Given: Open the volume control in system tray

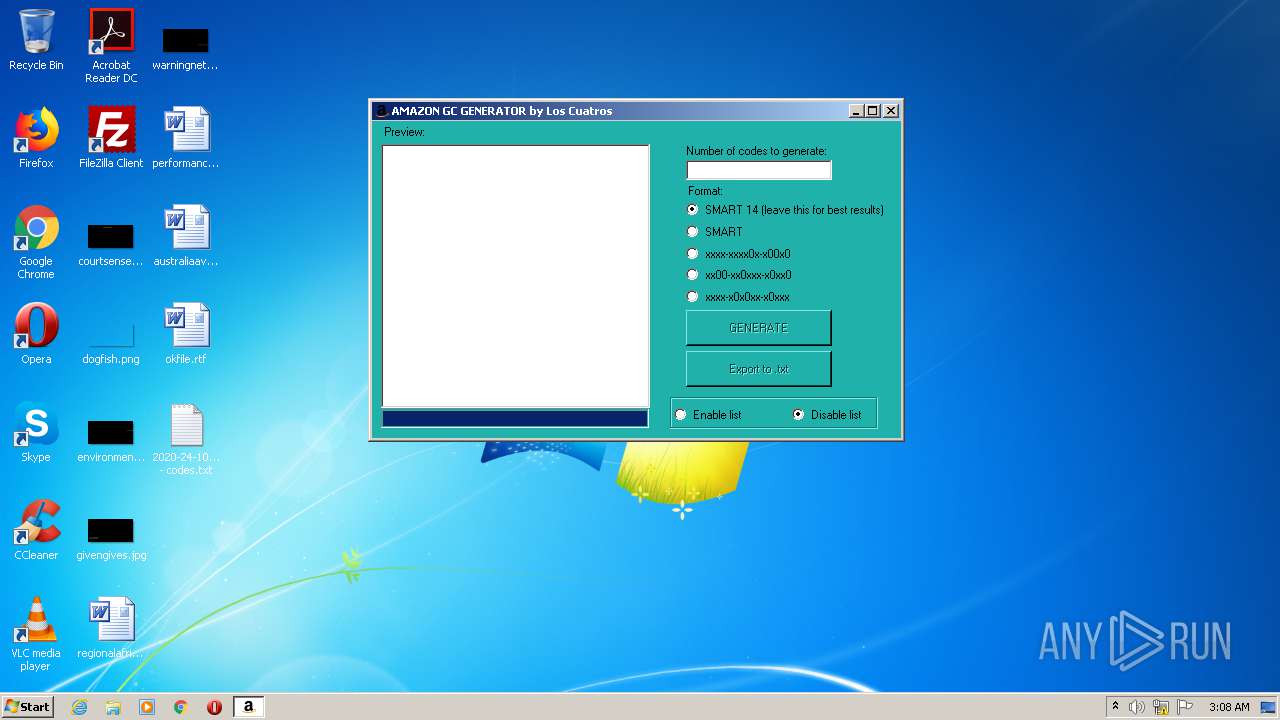Looking at the screenshot, I should (x=1137, y=707).
